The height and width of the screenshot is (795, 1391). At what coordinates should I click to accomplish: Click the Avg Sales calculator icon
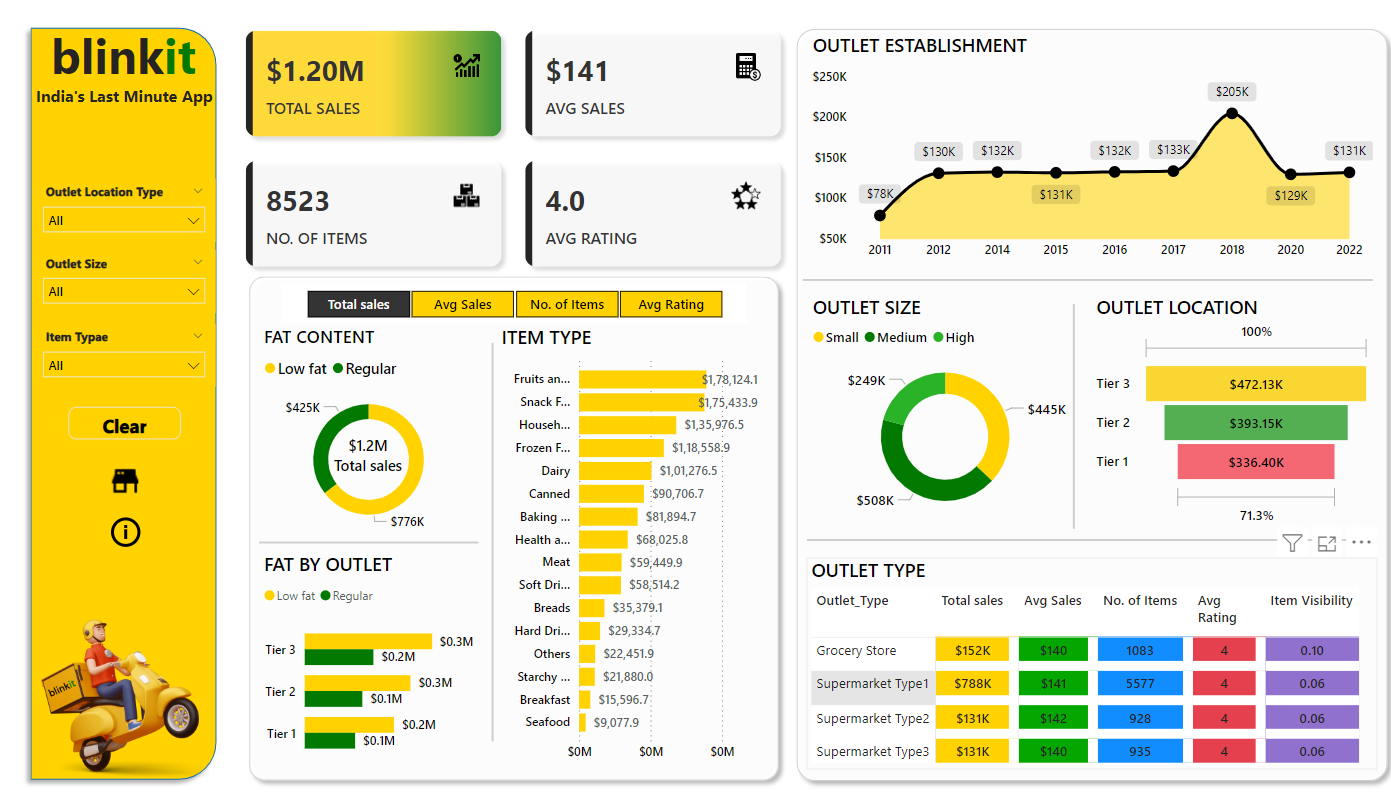point(747,67)
